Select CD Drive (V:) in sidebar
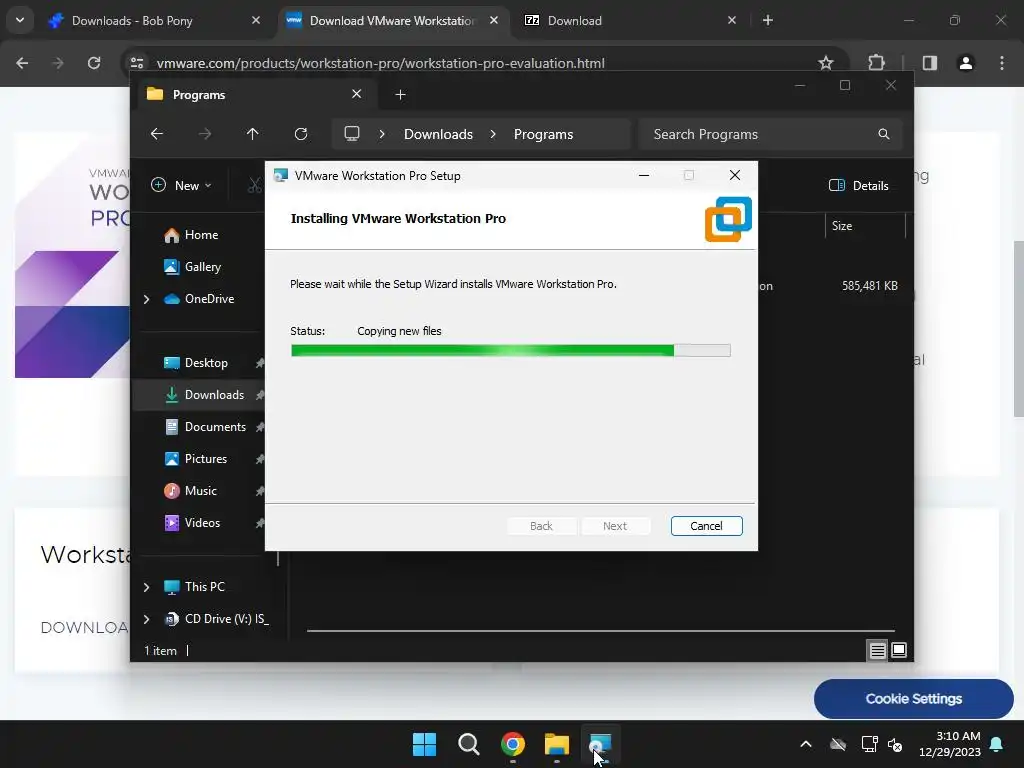The image size is (1024, 768). [x=226, y=619]
